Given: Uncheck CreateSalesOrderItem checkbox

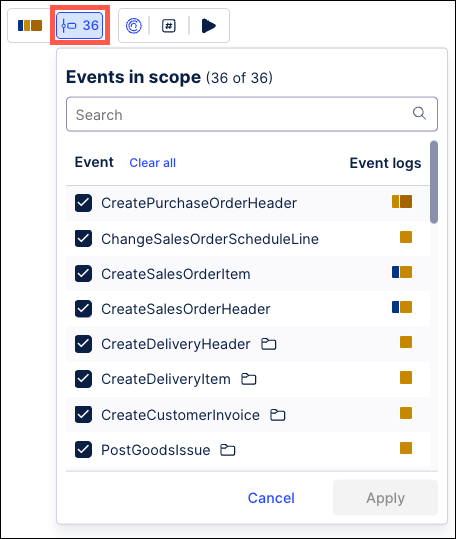Looking at the screenshot, I should [84, 274].
